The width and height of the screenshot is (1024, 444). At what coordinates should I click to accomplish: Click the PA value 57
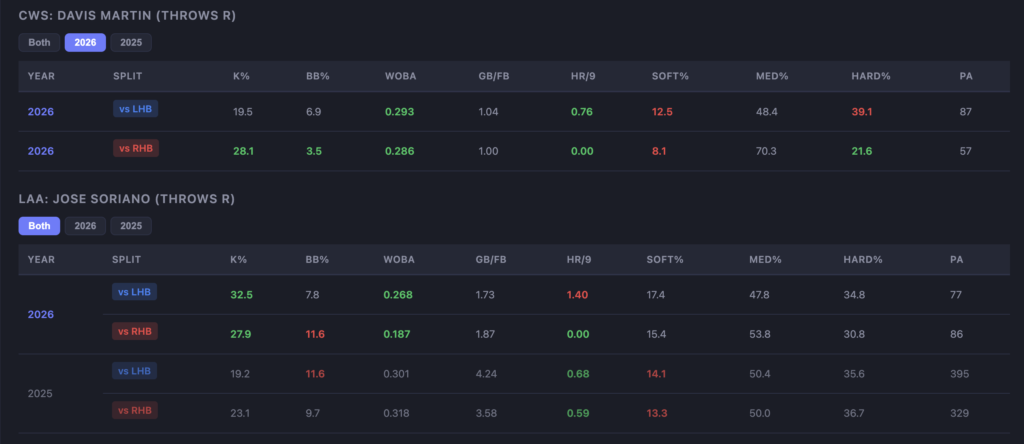pos(966,151)
